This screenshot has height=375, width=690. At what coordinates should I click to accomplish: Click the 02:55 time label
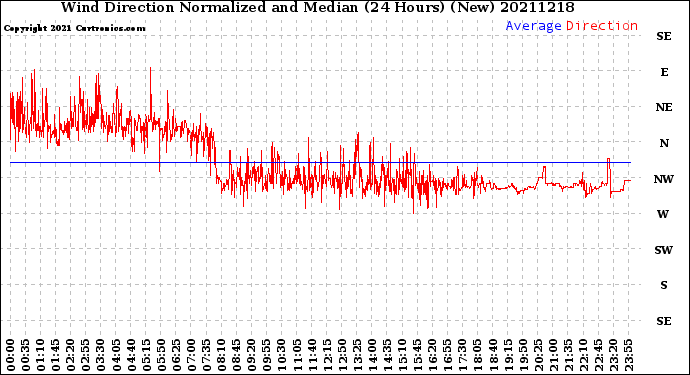click(86, 355)
